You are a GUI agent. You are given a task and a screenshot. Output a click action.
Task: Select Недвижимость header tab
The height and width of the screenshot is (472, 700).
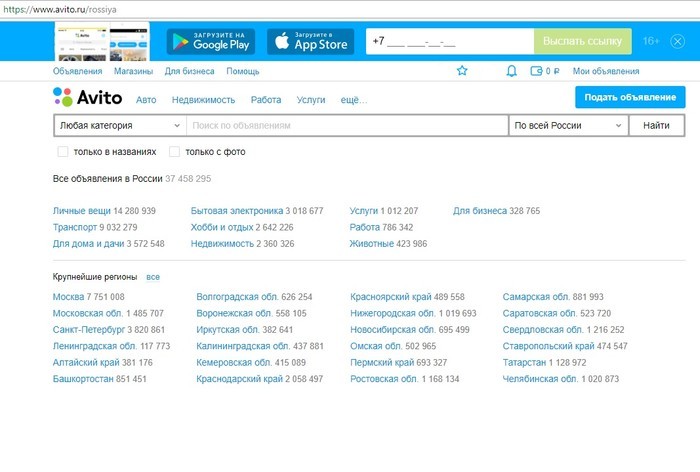tap(204, 100)
